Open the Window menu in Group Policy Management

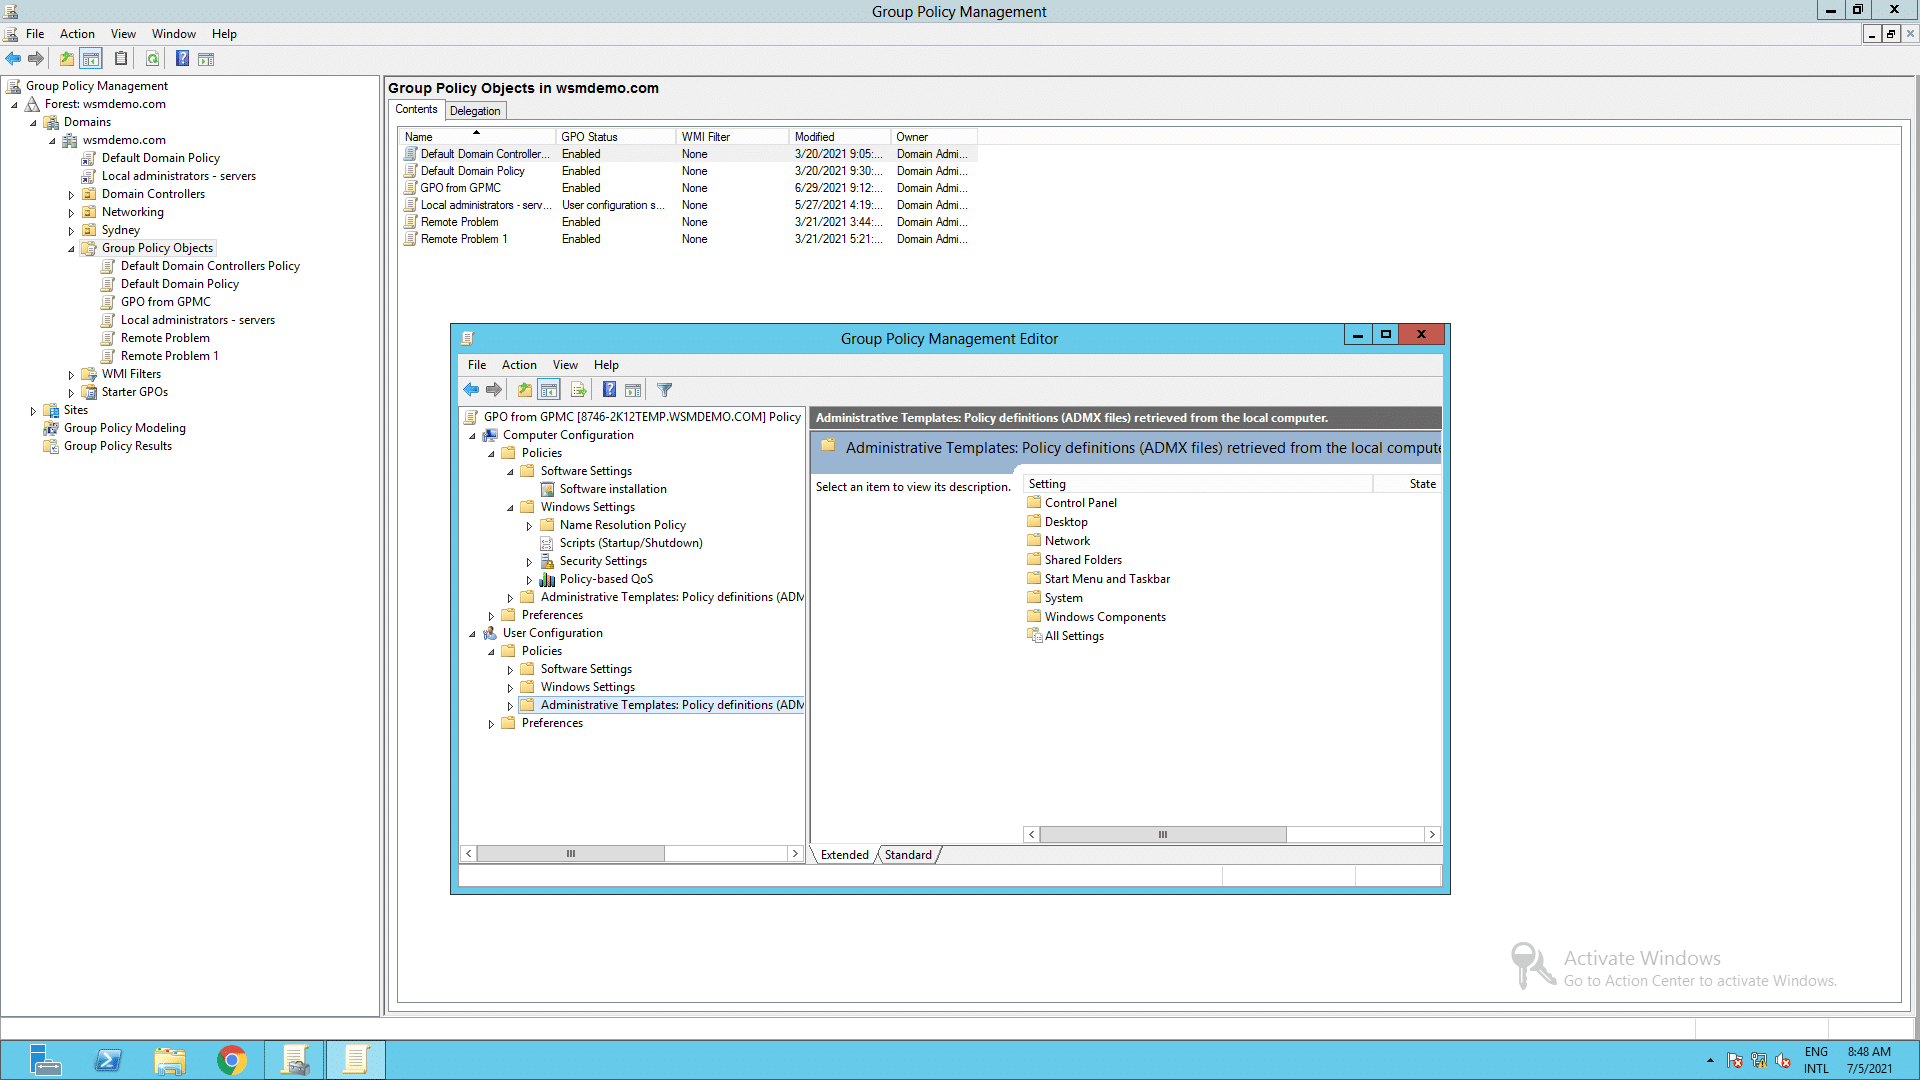(x=174, y=34)
